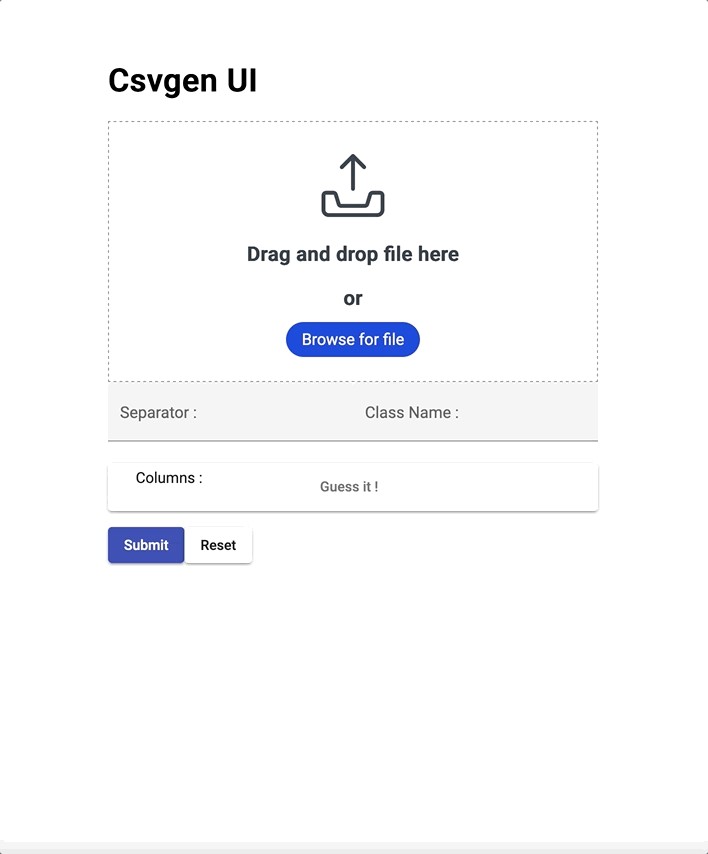Click the Submit button
The width and height of the screenshot is (708, 854).
pyautogui.click(x=146, y=545)
